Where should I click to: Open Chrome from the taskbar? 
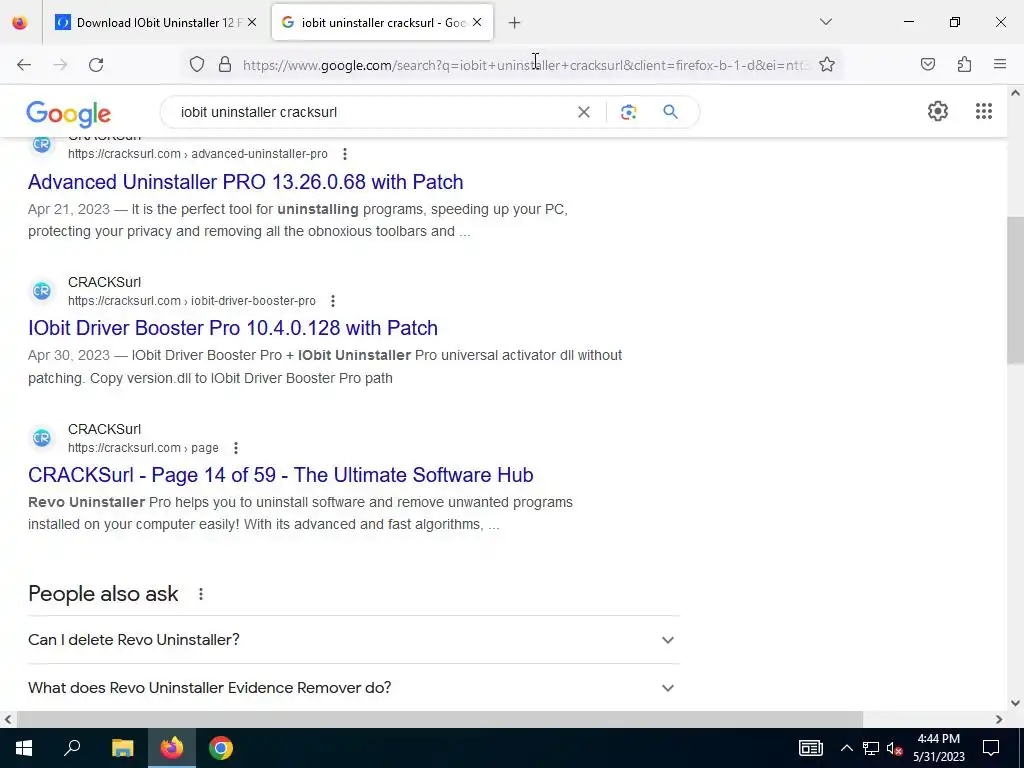(221, 748)
